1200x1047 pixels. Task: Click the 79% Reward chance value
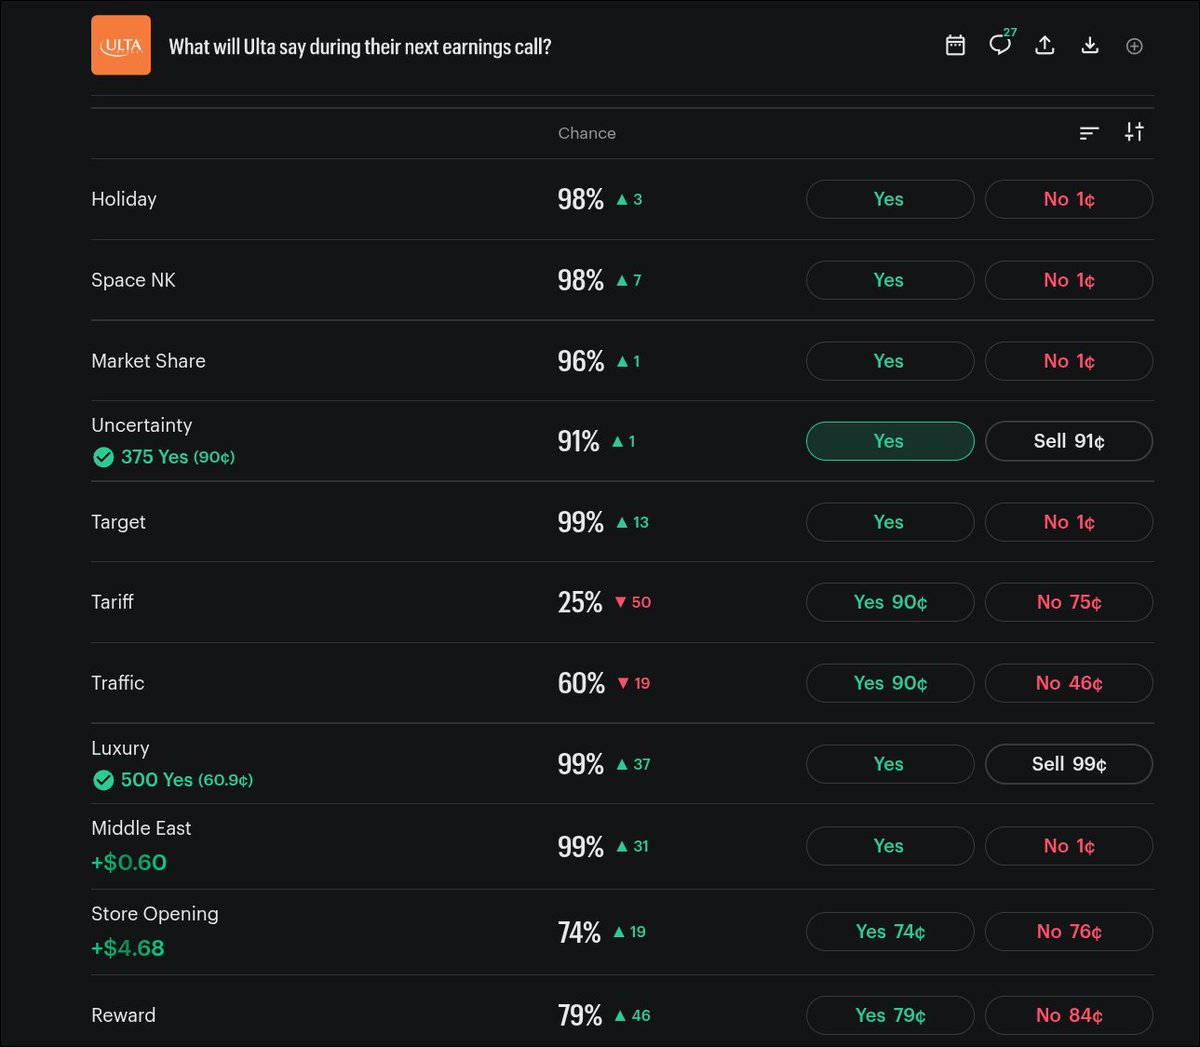(580, 1016)
